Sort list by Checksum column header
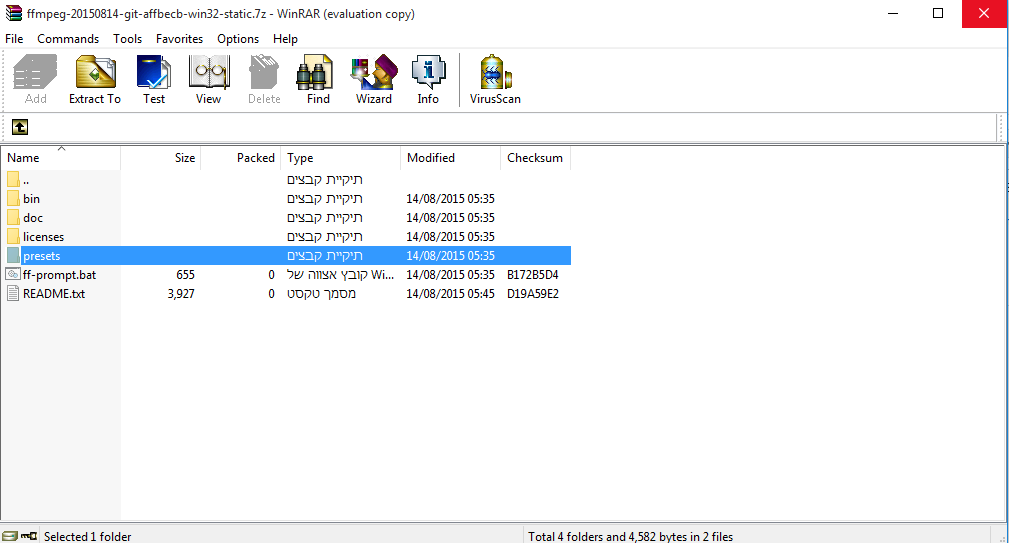The image size is (1009, 543). (x=535, y=158)
